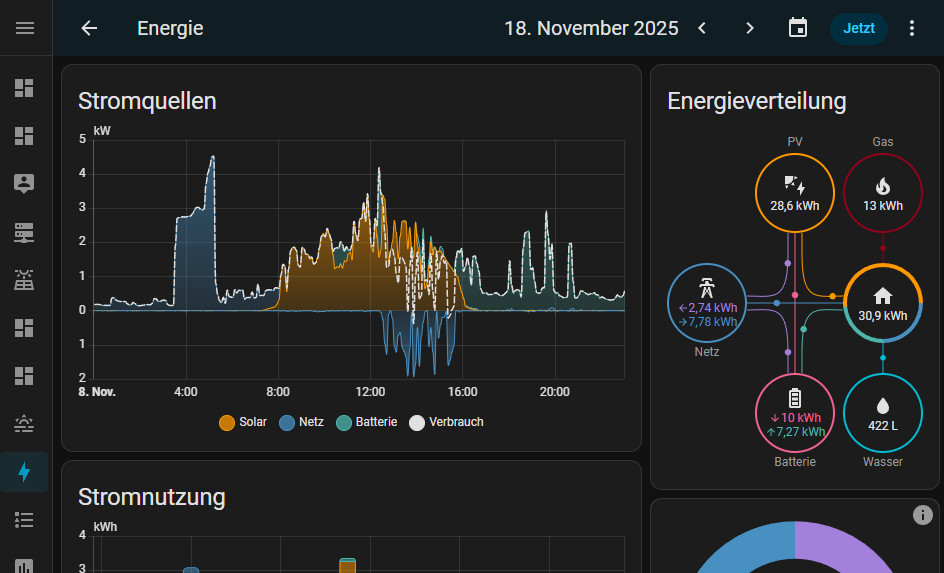
Task: Toggle the Solar series in legend
Action: click(x=243, y=422)
